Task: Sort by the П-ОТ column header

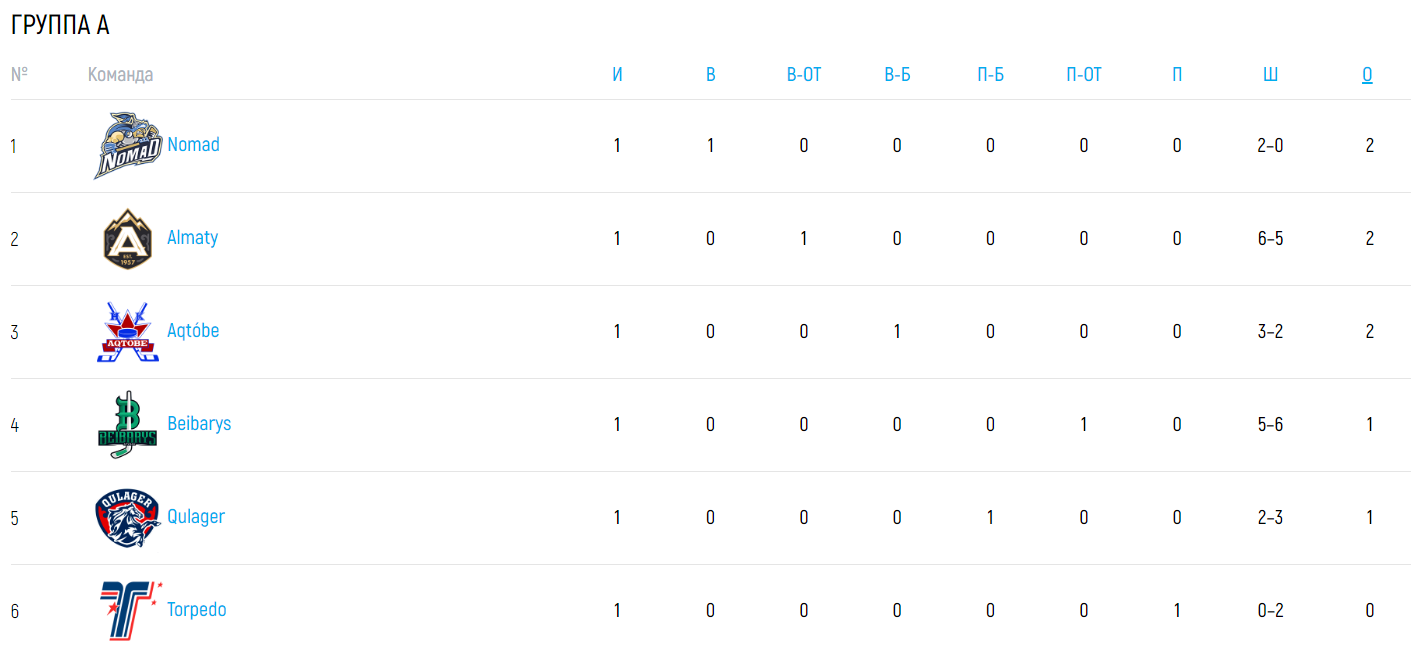Action: pos(1084,75)
